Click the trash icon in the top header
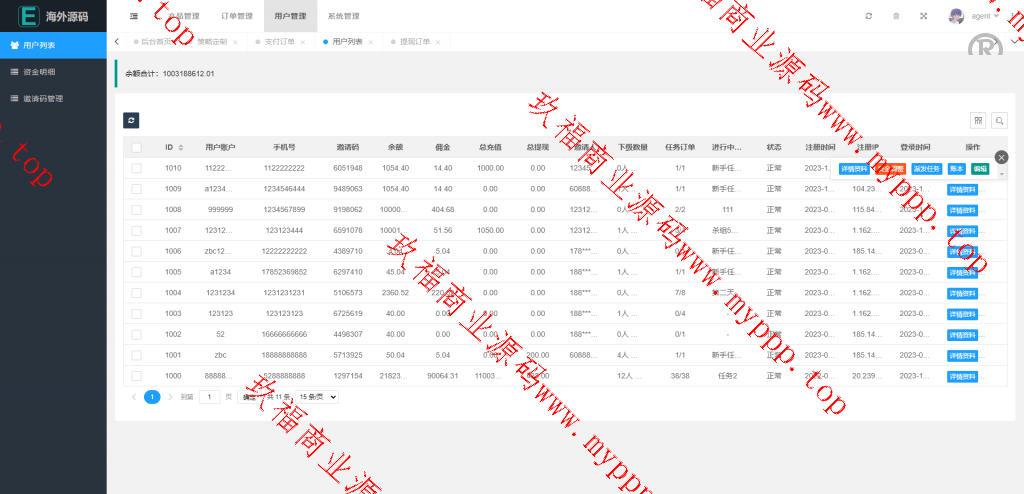This screenshot has height=494, width=1024. coord(896,16)
